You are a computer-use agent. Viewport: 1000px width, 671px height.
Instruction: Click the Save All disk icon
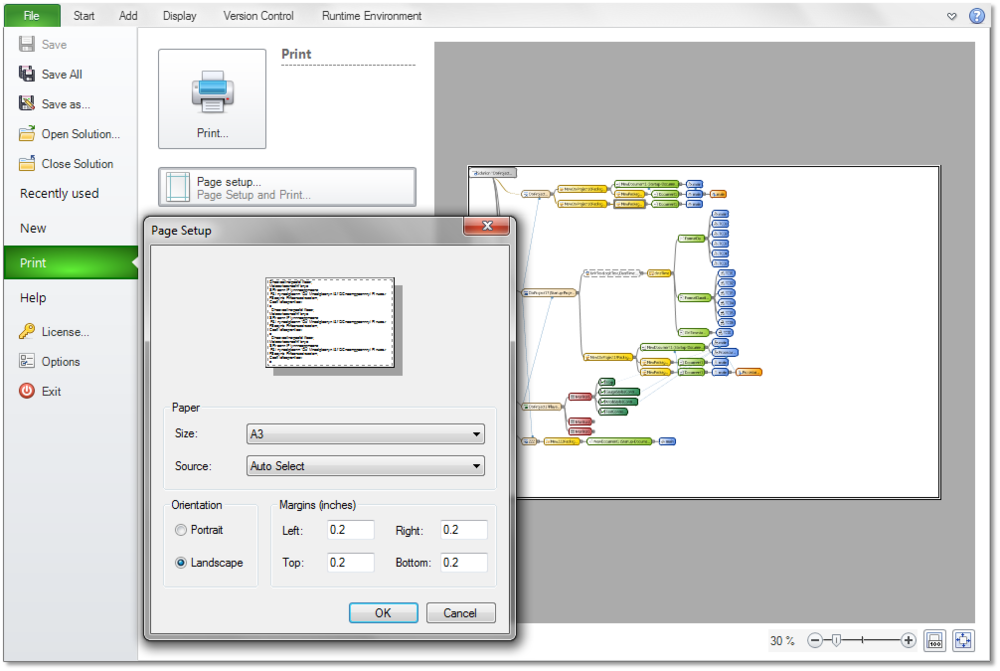28,74
